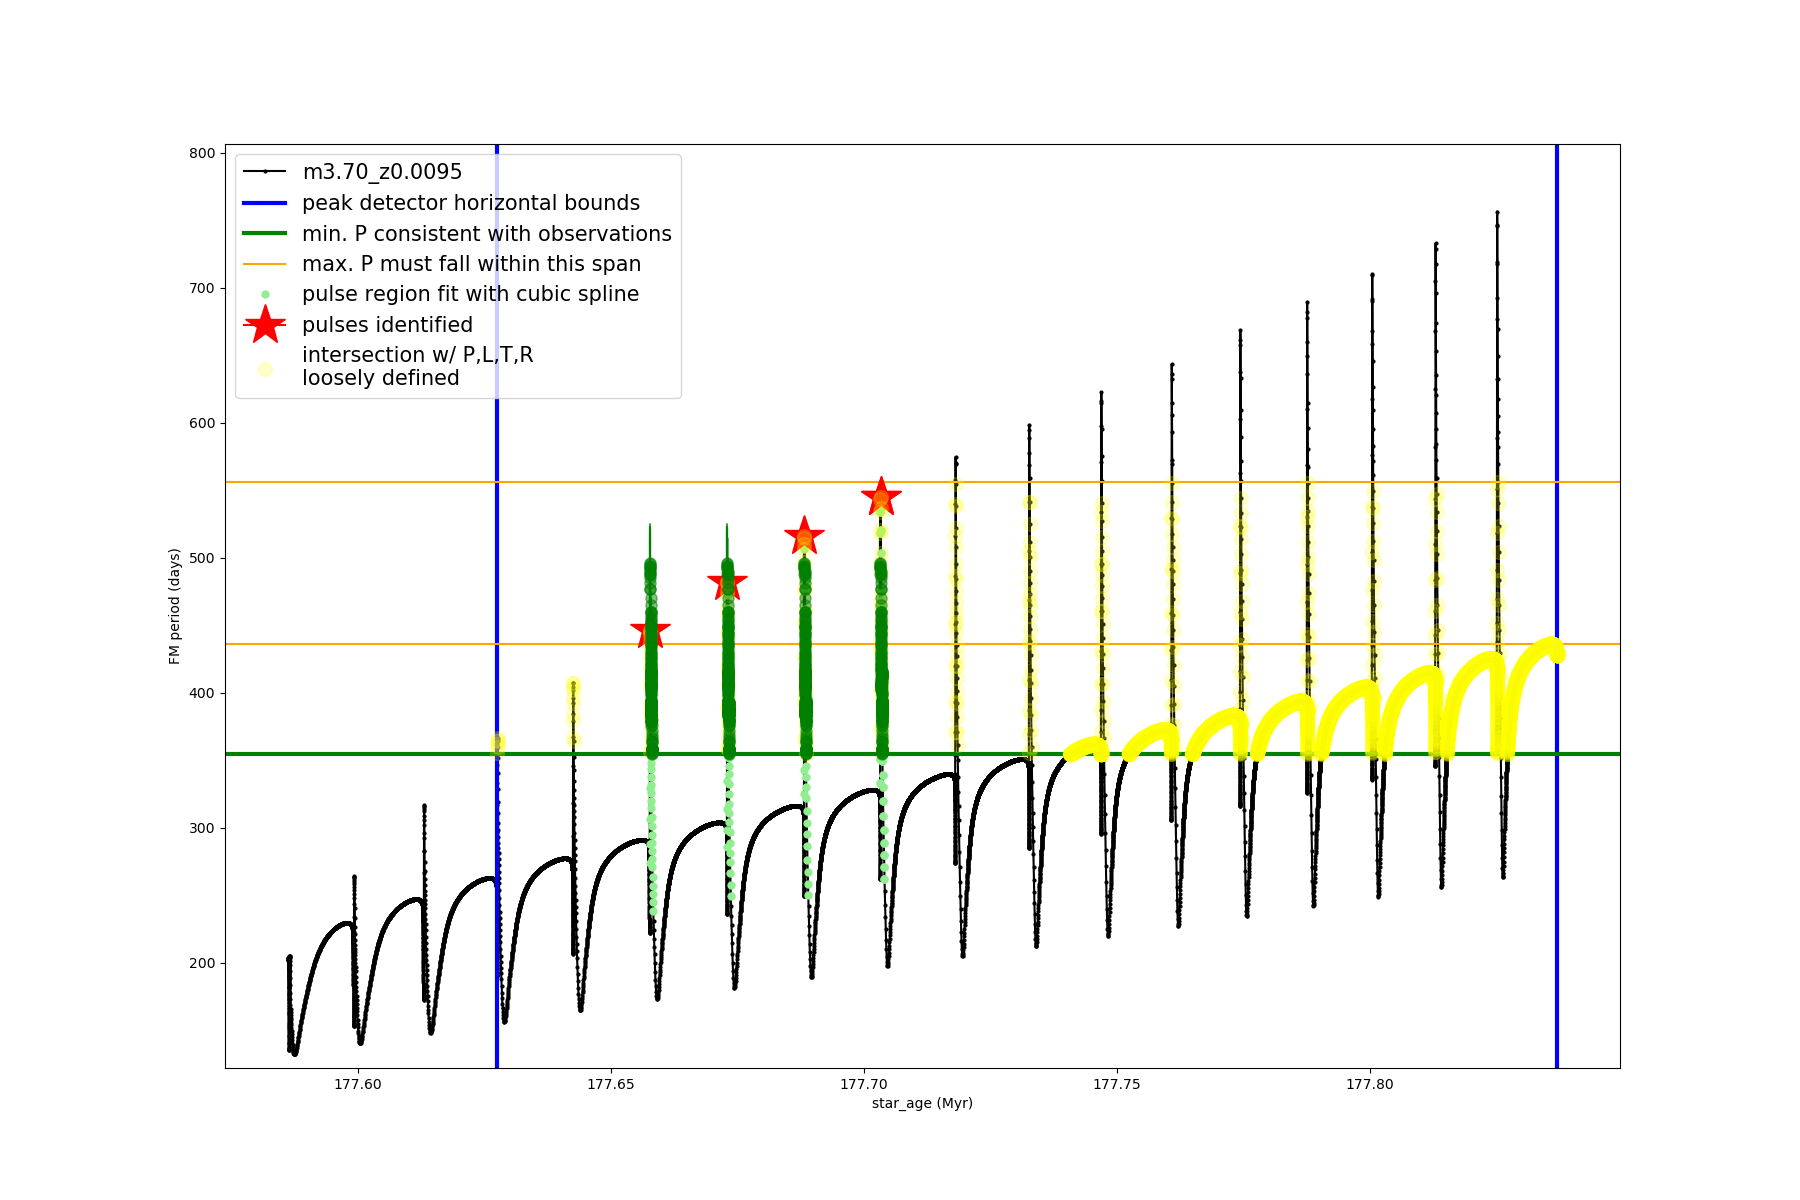
Task: Click the pale yellow dot in the legend
Action: (265, 369)
